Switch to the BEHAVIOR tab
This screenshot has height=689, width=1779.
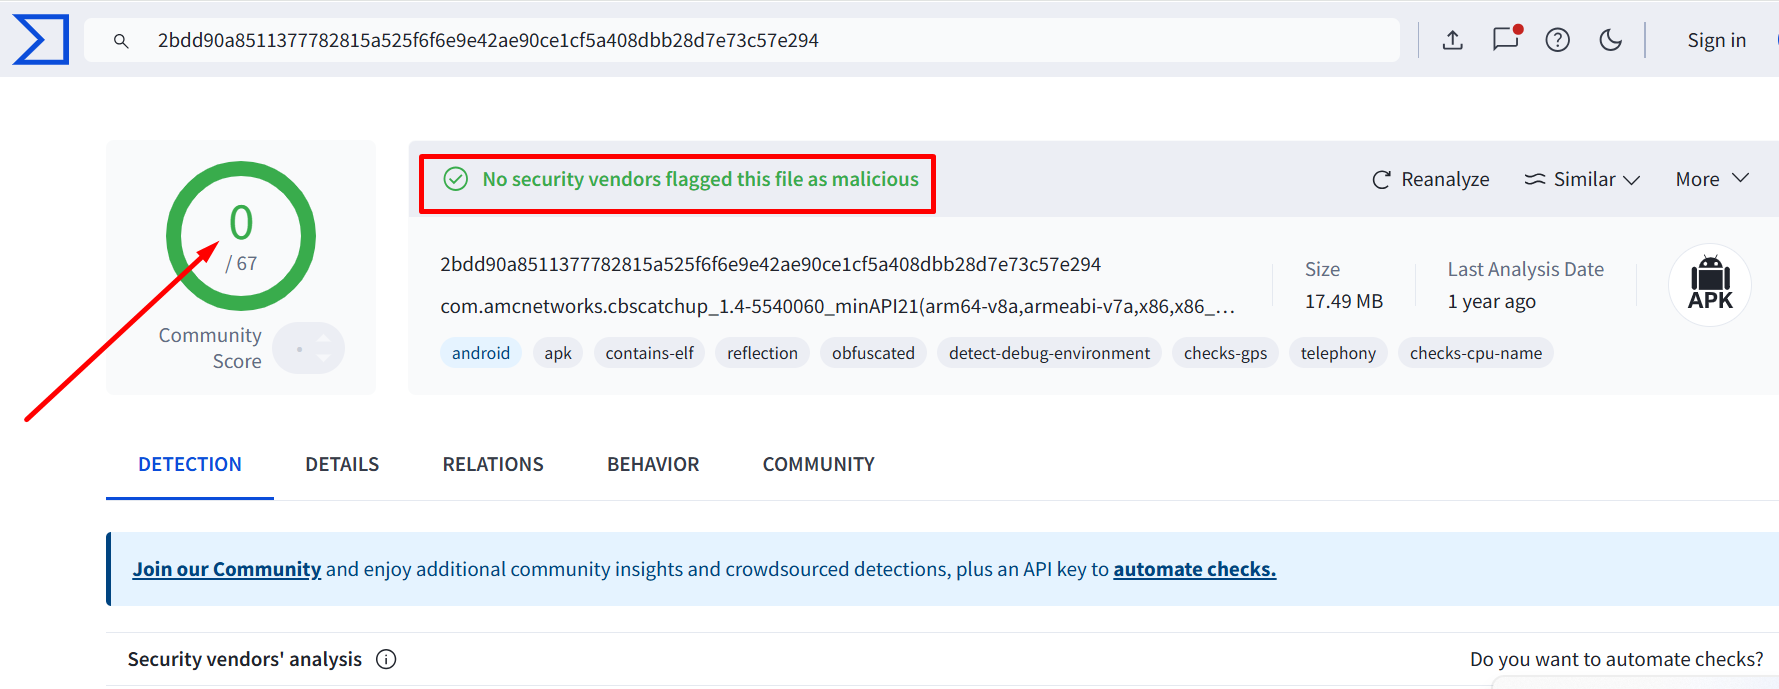[653, 464]
